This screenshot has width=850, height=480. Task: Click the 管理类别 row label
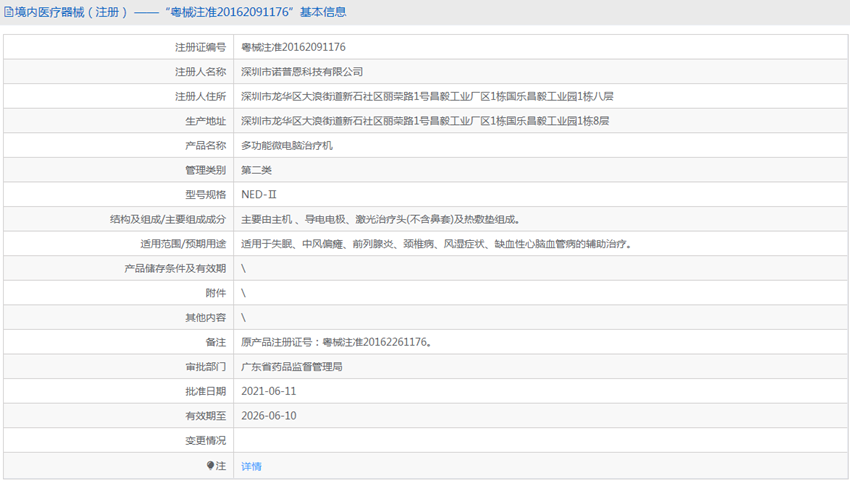205,170
